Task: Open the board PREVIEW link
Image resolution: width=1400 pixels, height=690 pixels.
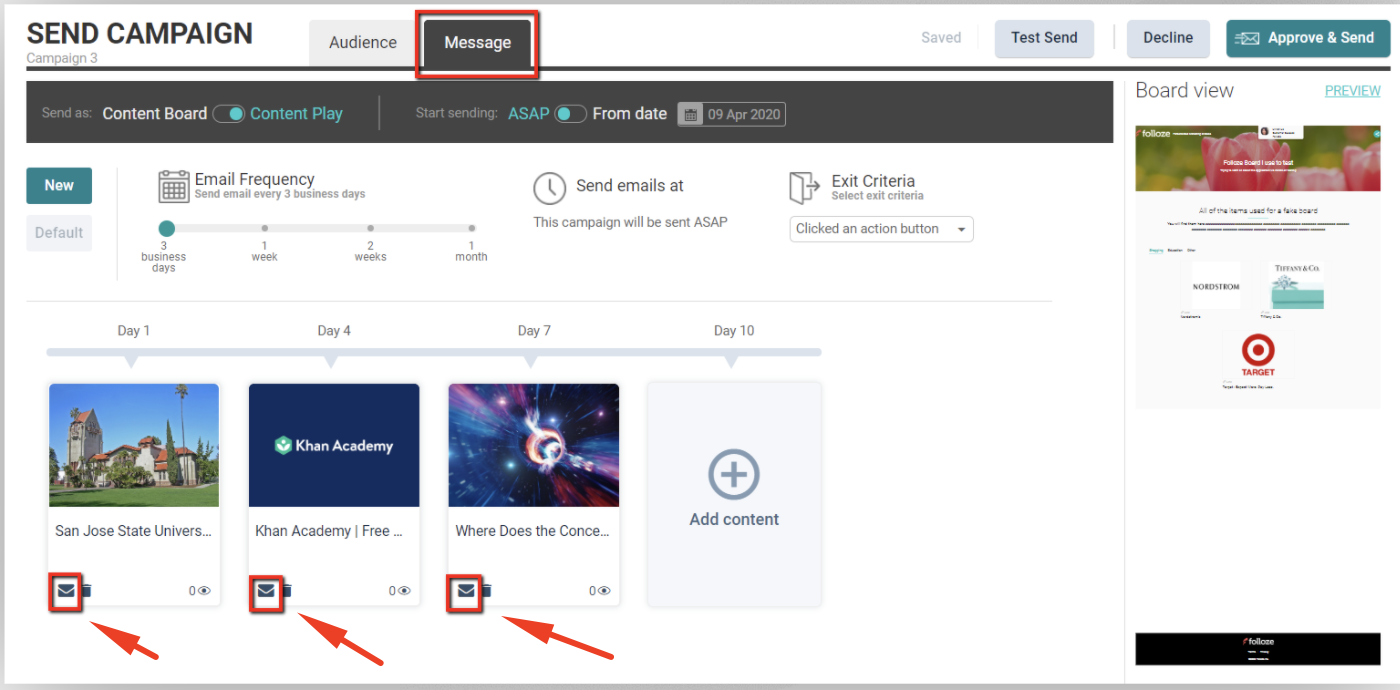Action: pos(1352,91)
